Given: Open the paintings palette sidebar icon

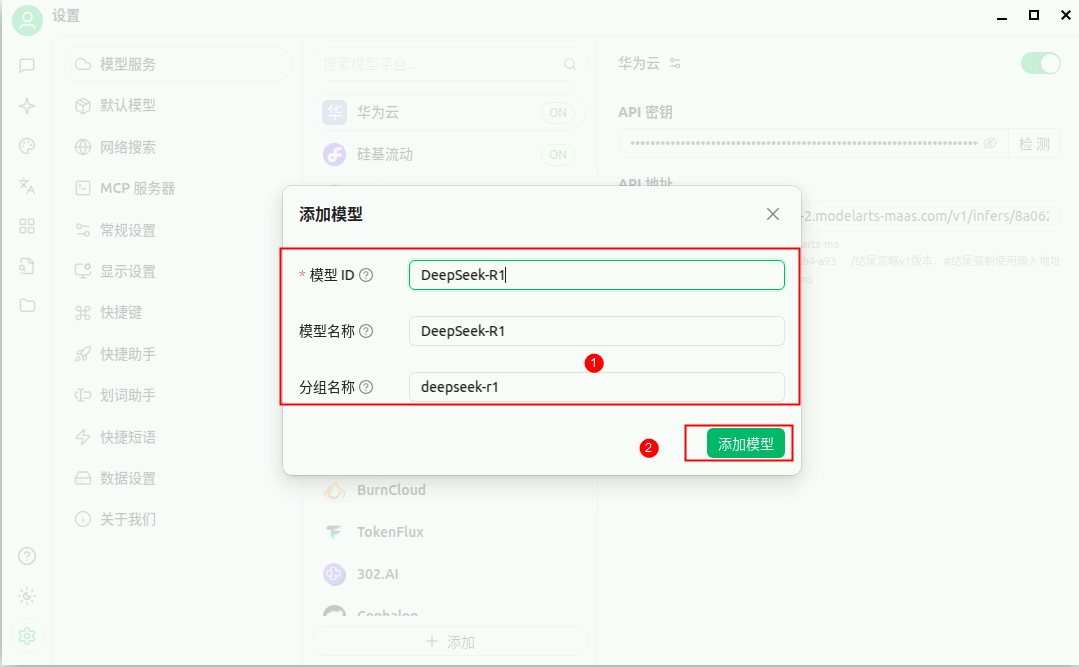Looking at the screenshot, I should [x=27, y=146].
